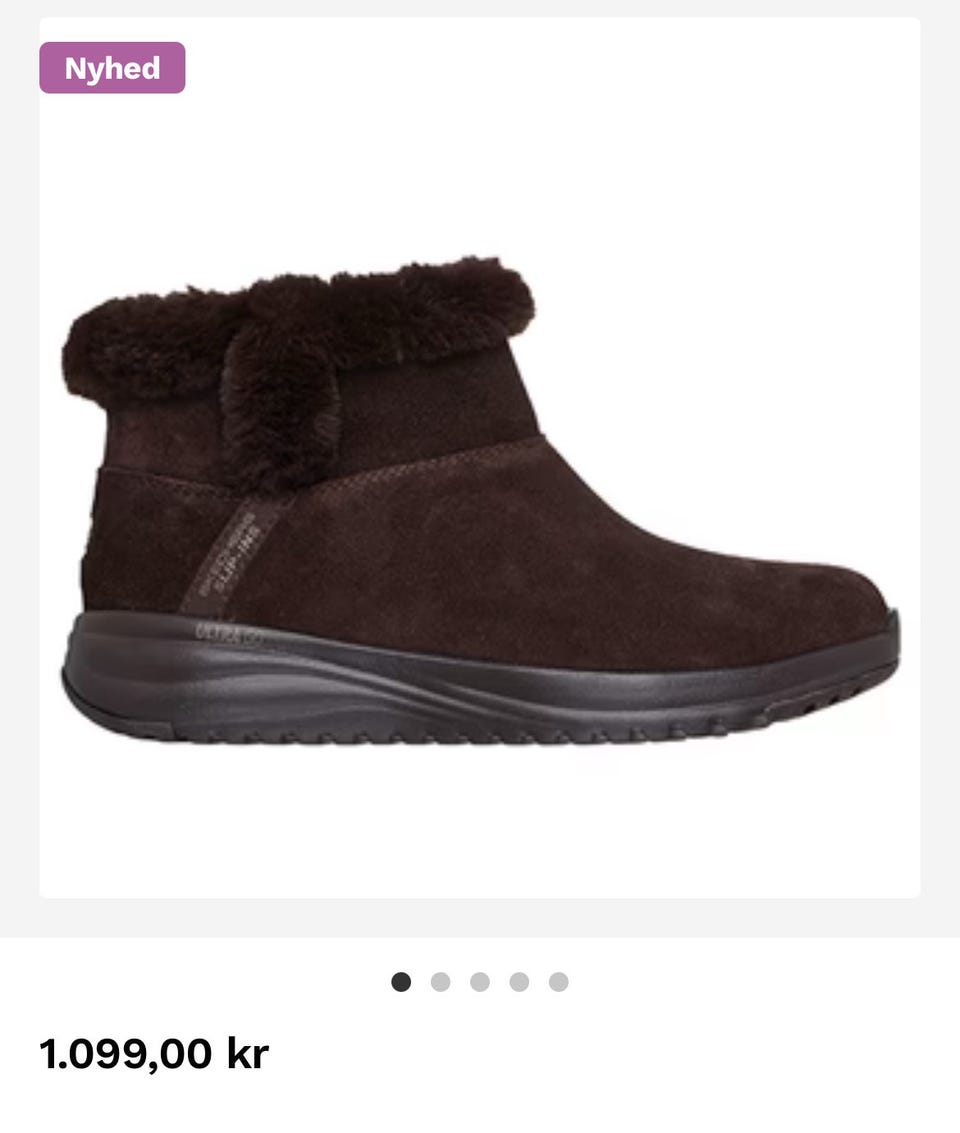960x1133 pixels.
Task: Open the brown boot product image
Action: [480, 499]
